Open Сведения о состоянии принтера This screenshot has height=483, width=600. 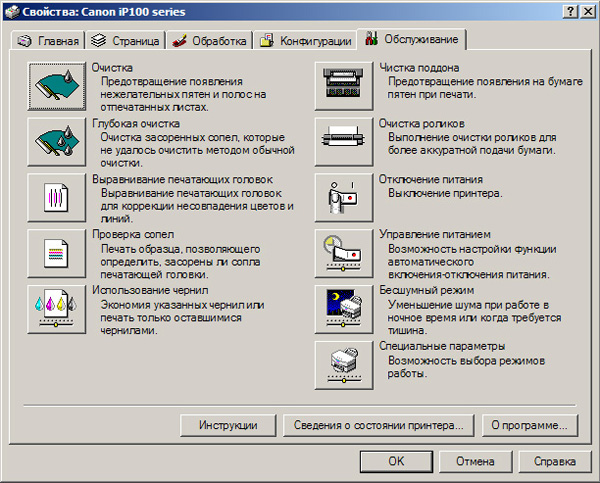pos(378,425)
